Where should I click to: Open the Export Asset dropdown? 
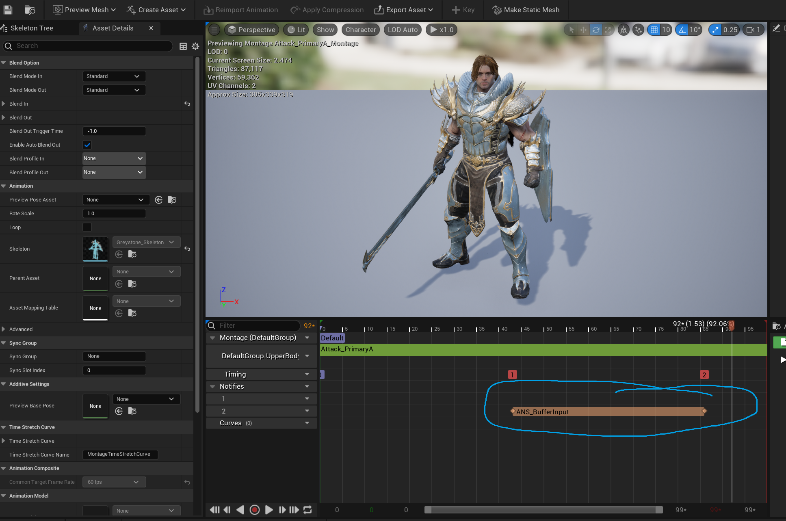point(404,10)
